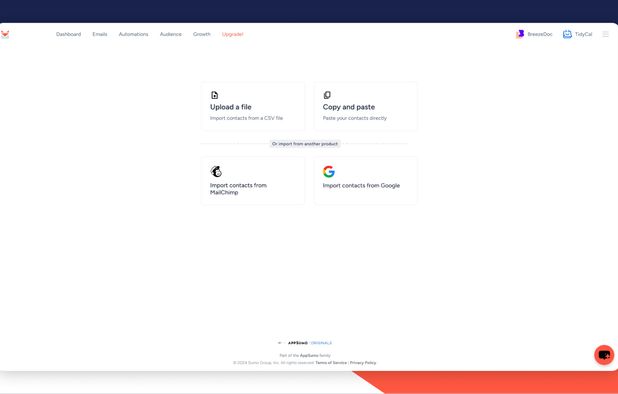Click the Upgrade! link in the navigation
618x394 pixels.
click(233, 34)
